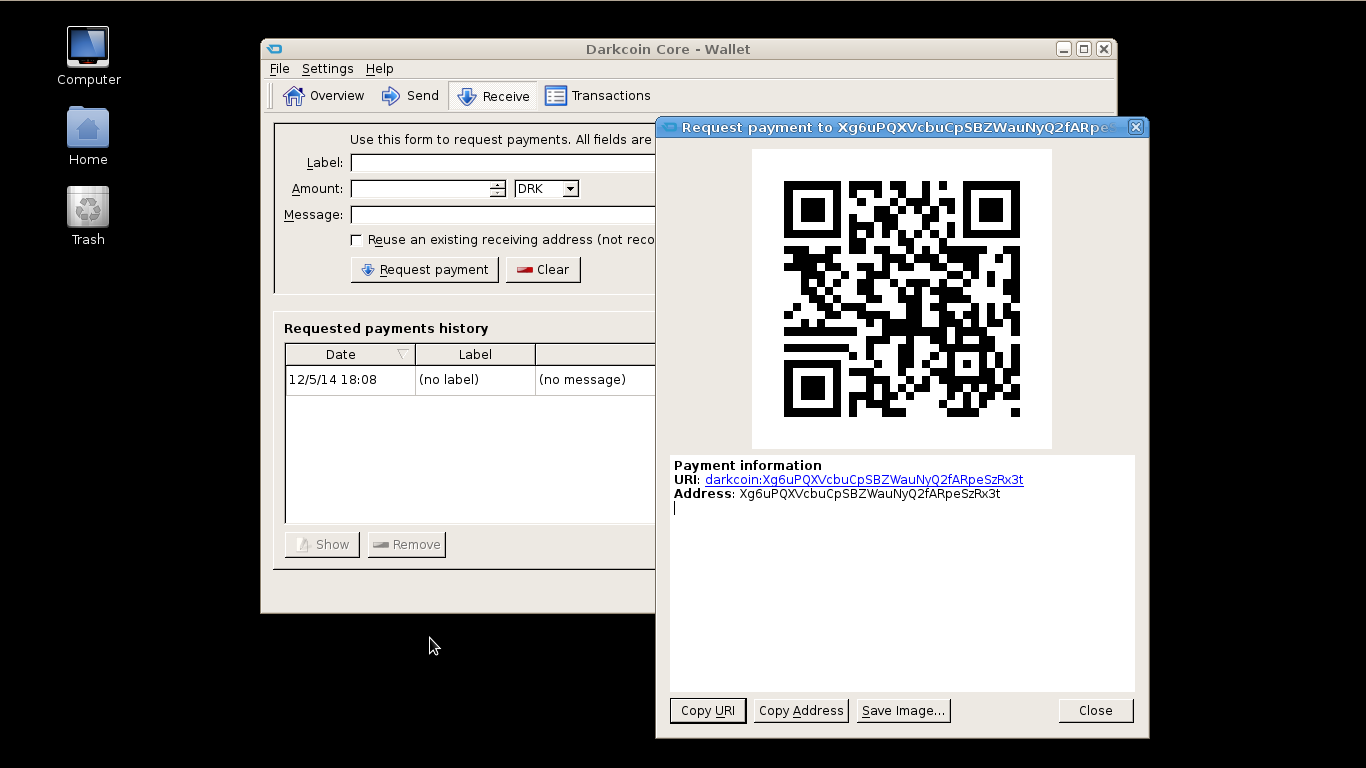Open the darkcoin URI link

pos(864,480)
